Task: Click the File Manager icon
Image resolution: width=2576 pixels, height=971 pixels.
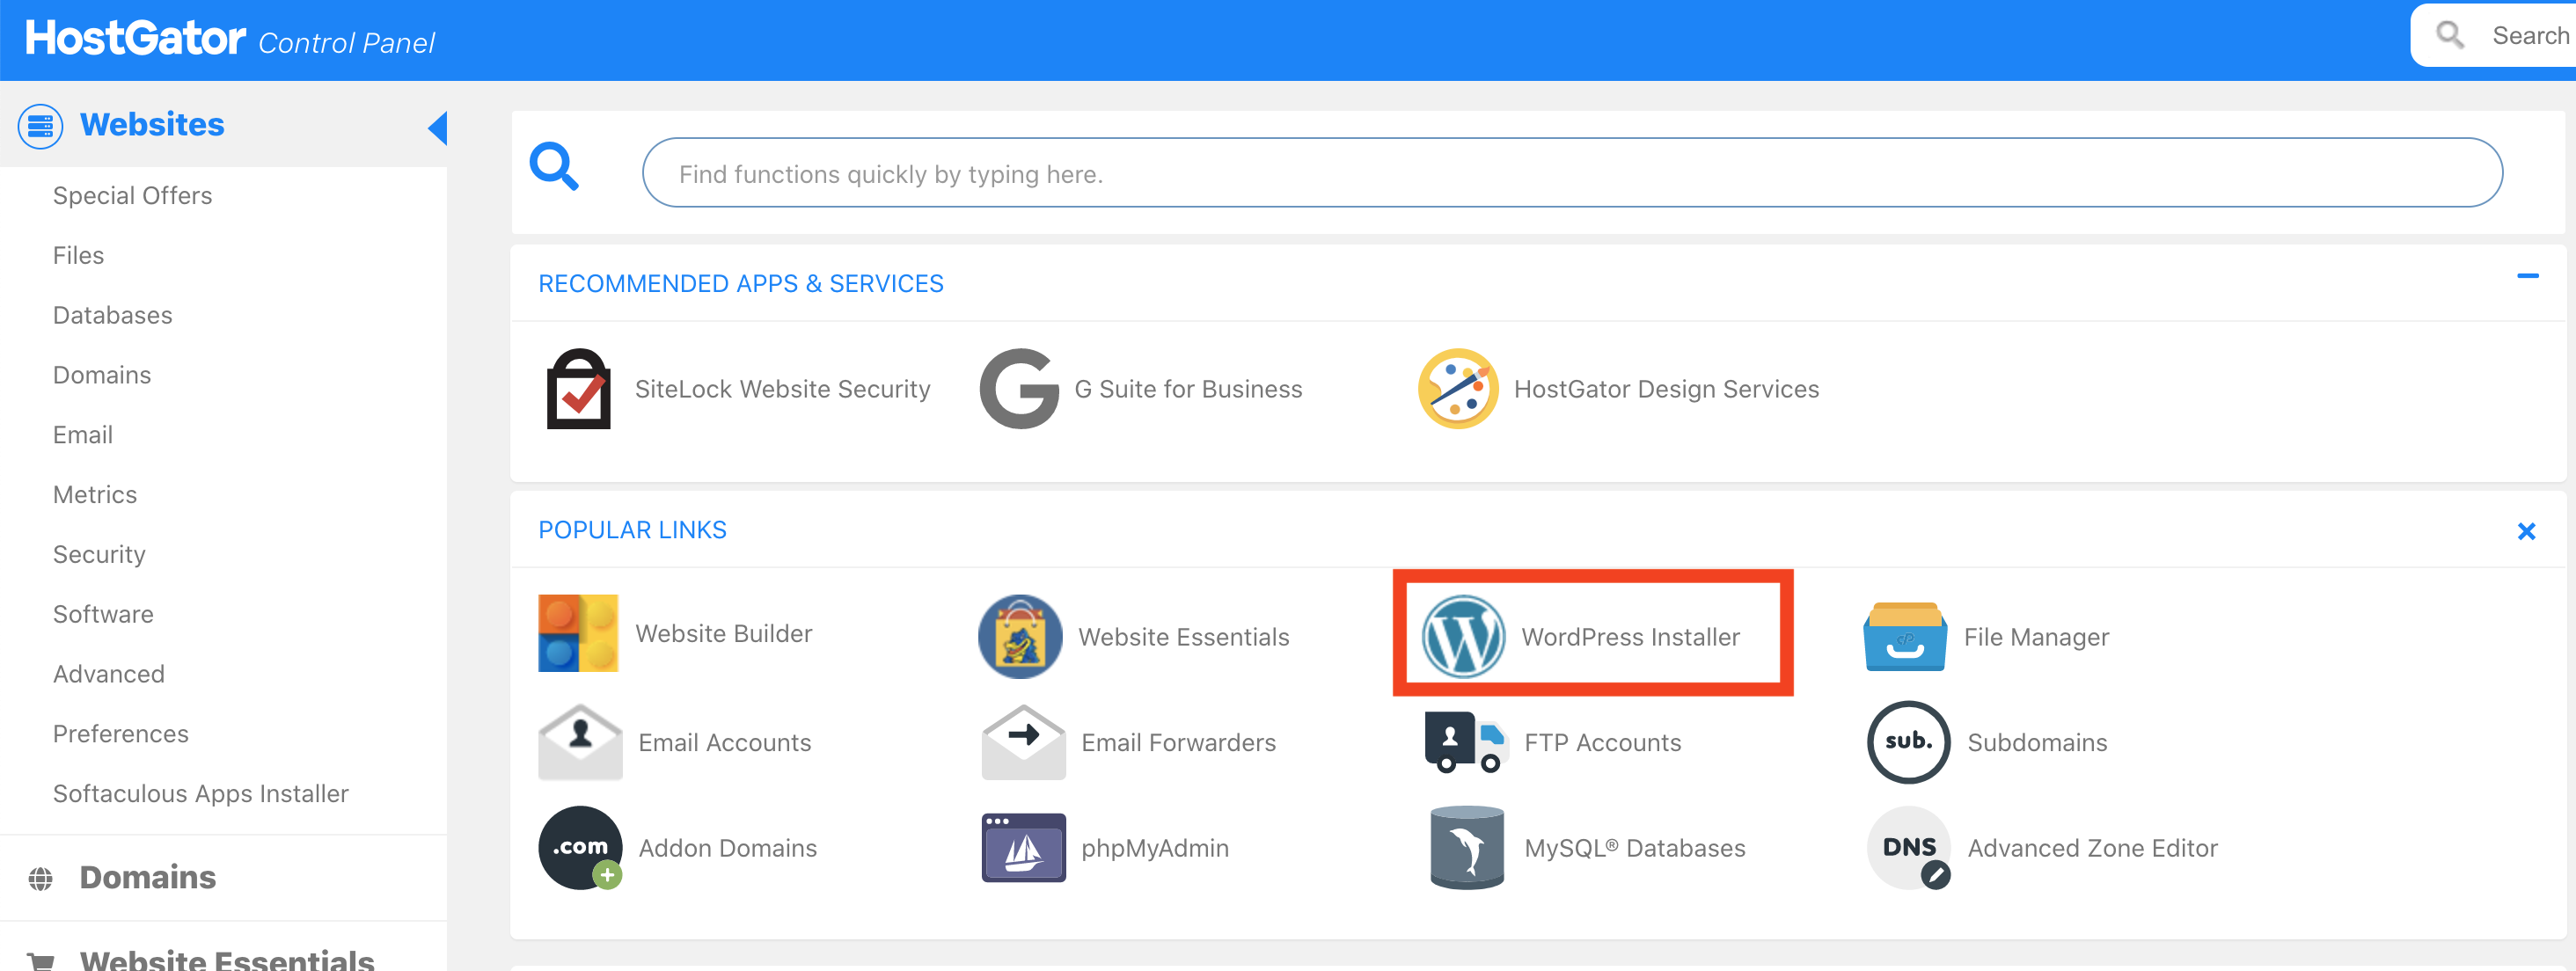Action: click(1904, 636)
